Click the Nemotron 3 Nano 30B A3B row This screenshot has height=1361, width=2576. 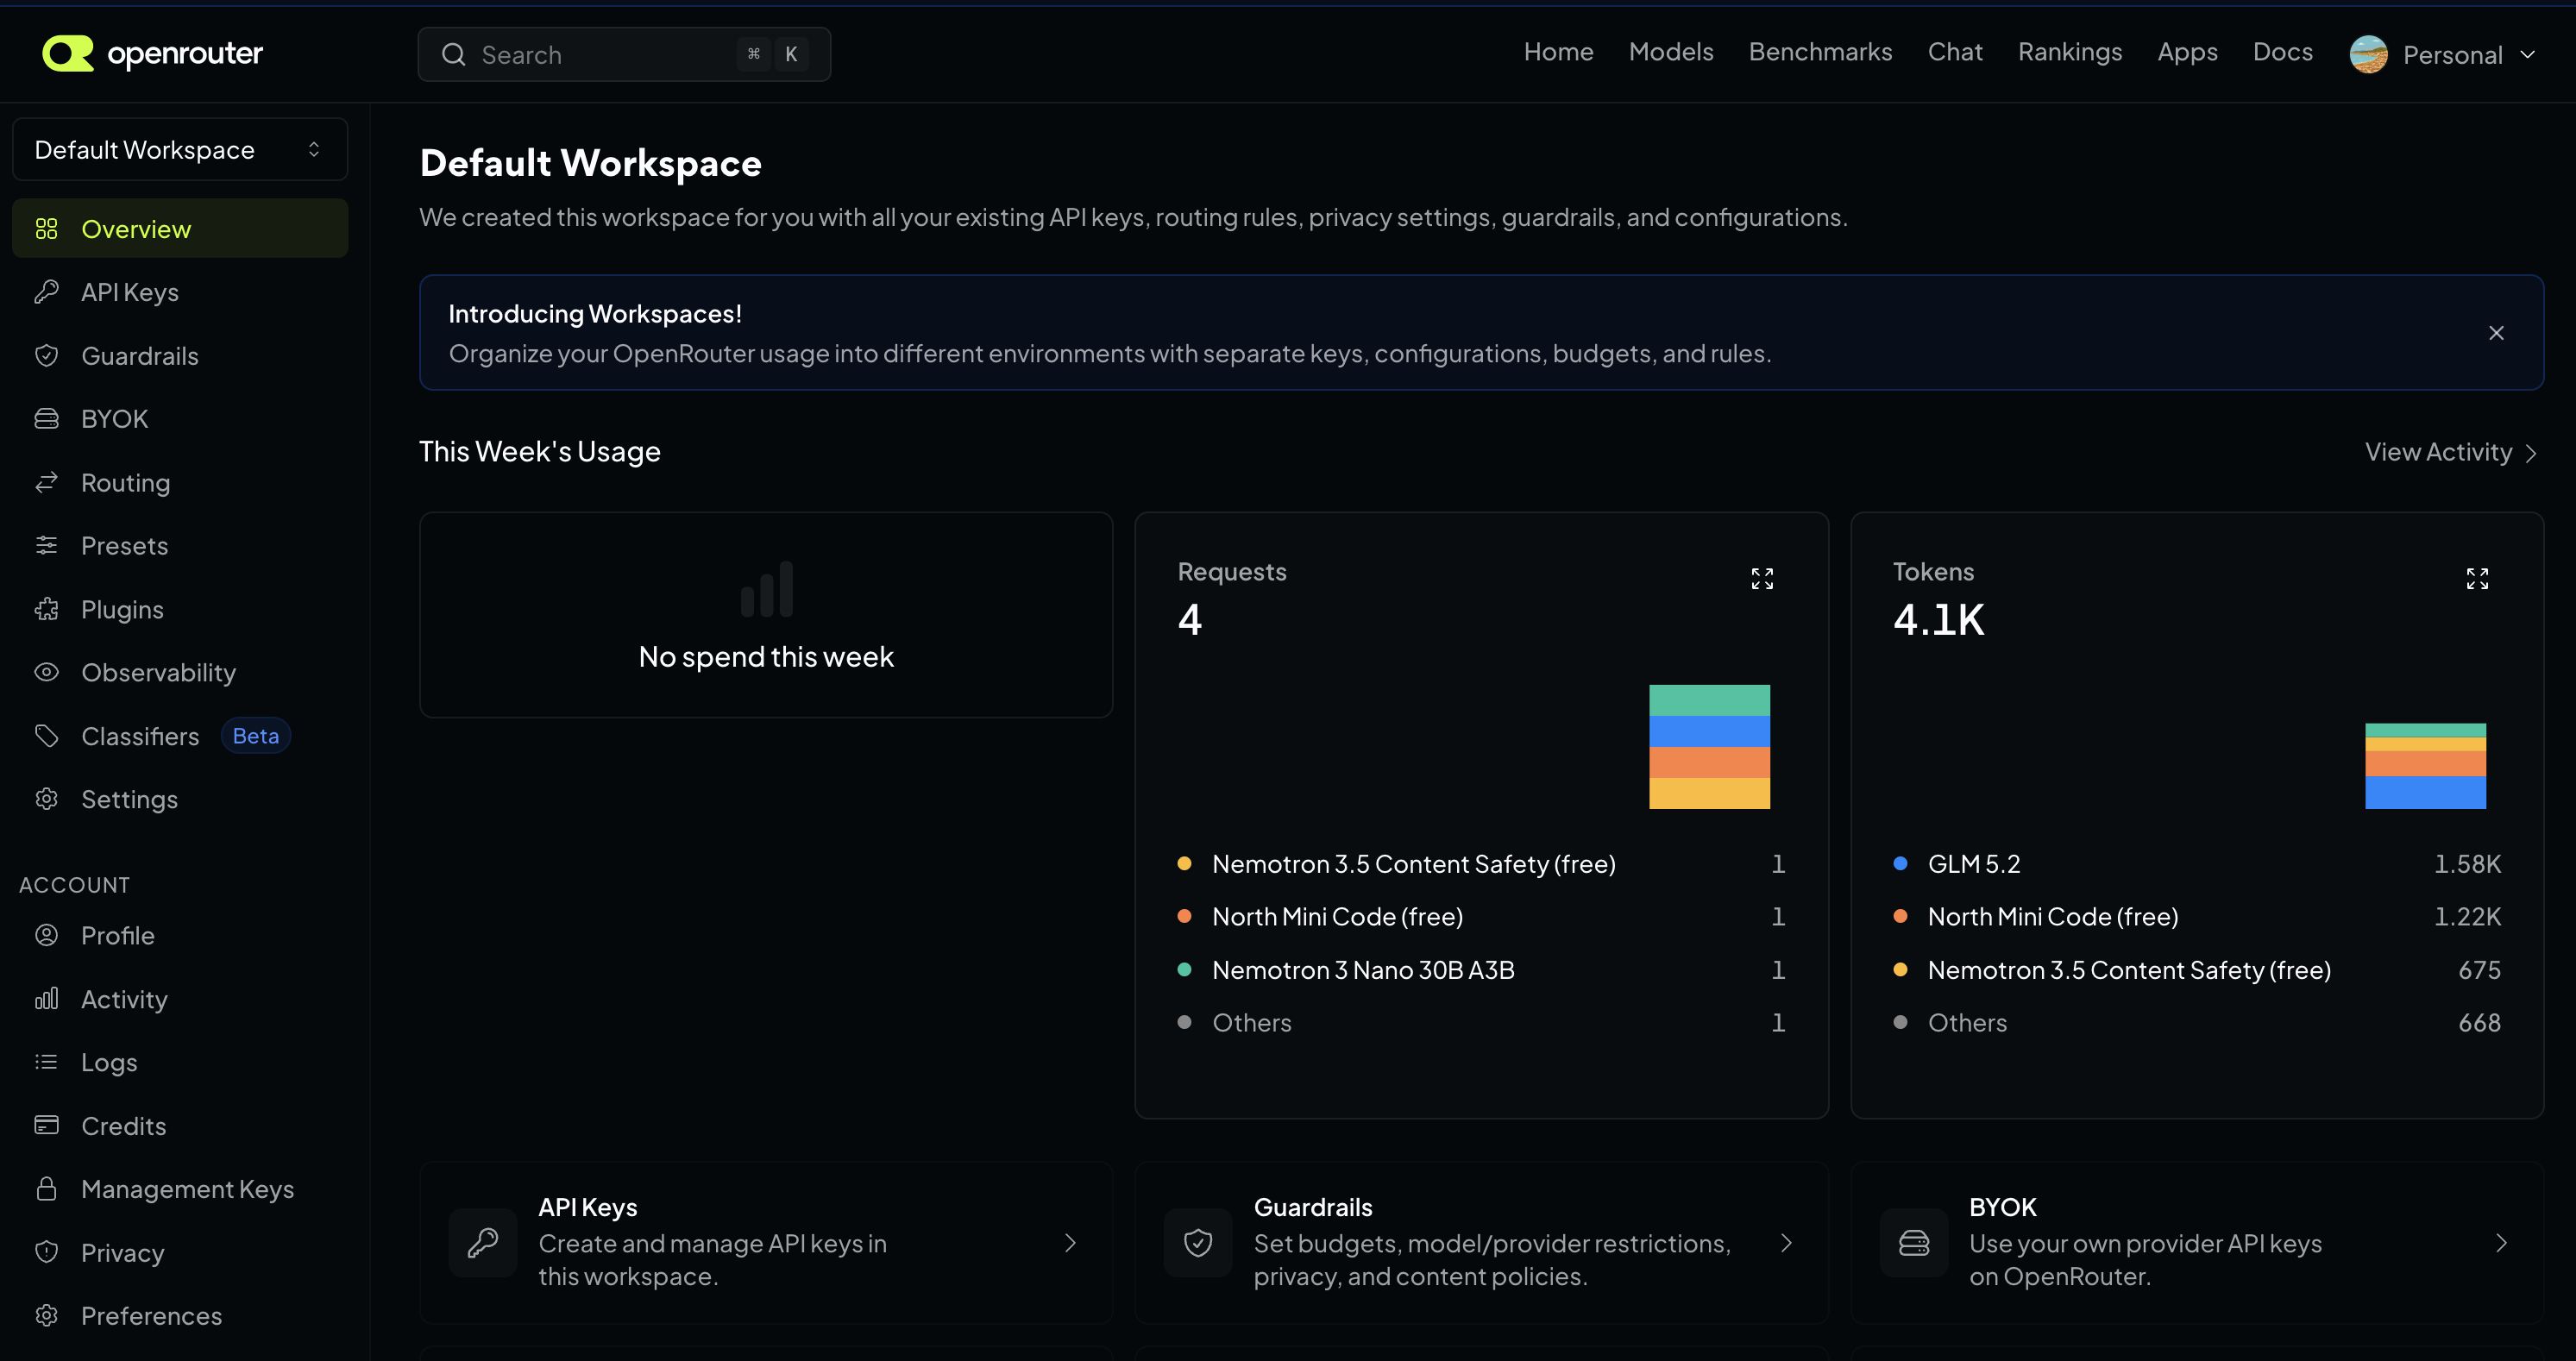pos(1481,970)
